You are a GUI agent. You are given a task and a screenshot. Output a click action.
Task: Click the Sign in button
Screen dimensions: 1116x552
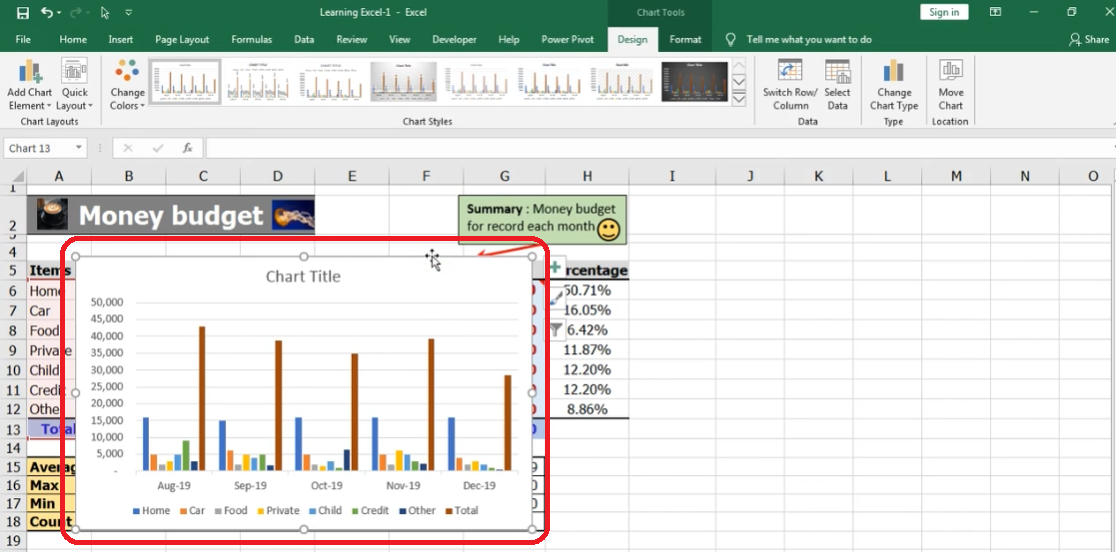[943, 12]
